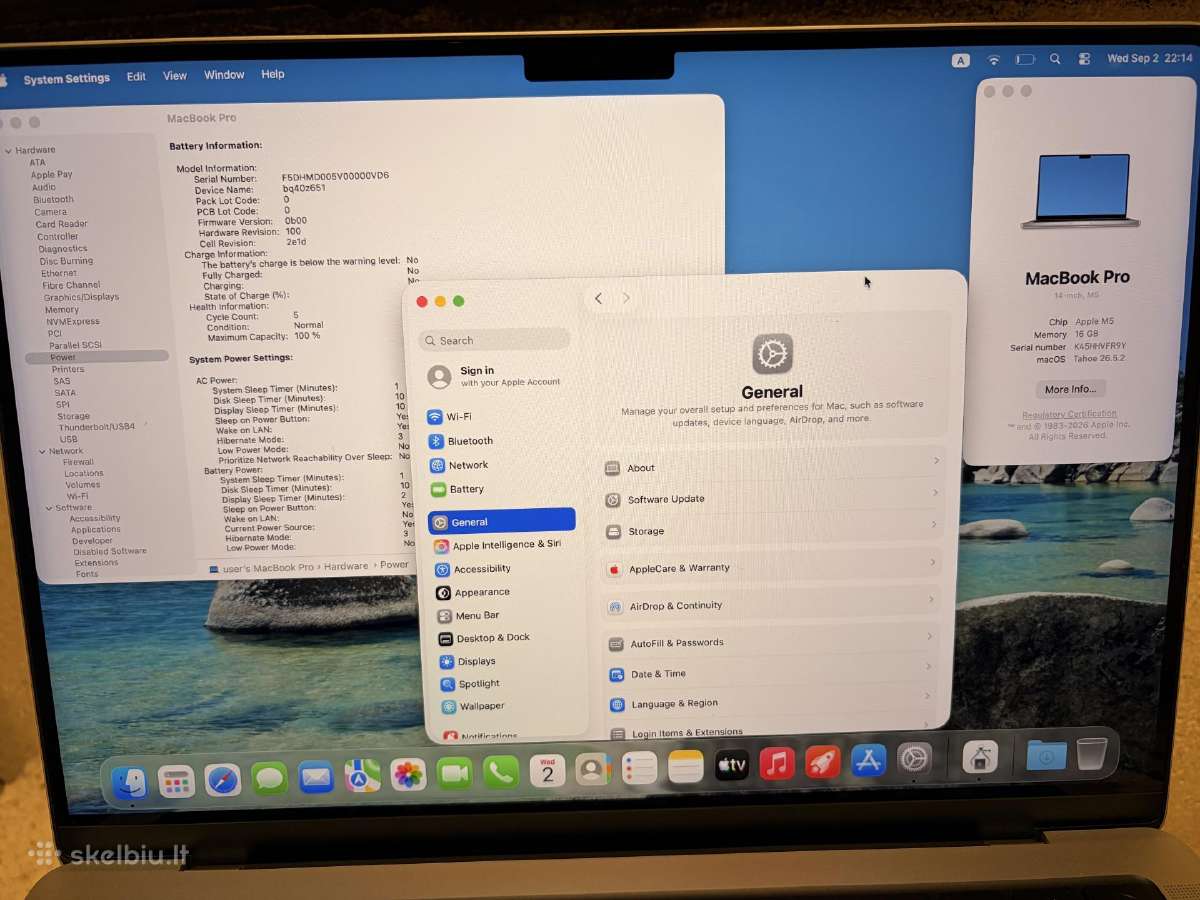Select Network in System Settings sidebar
The image size is (1200, 900).
coord(458,465)
